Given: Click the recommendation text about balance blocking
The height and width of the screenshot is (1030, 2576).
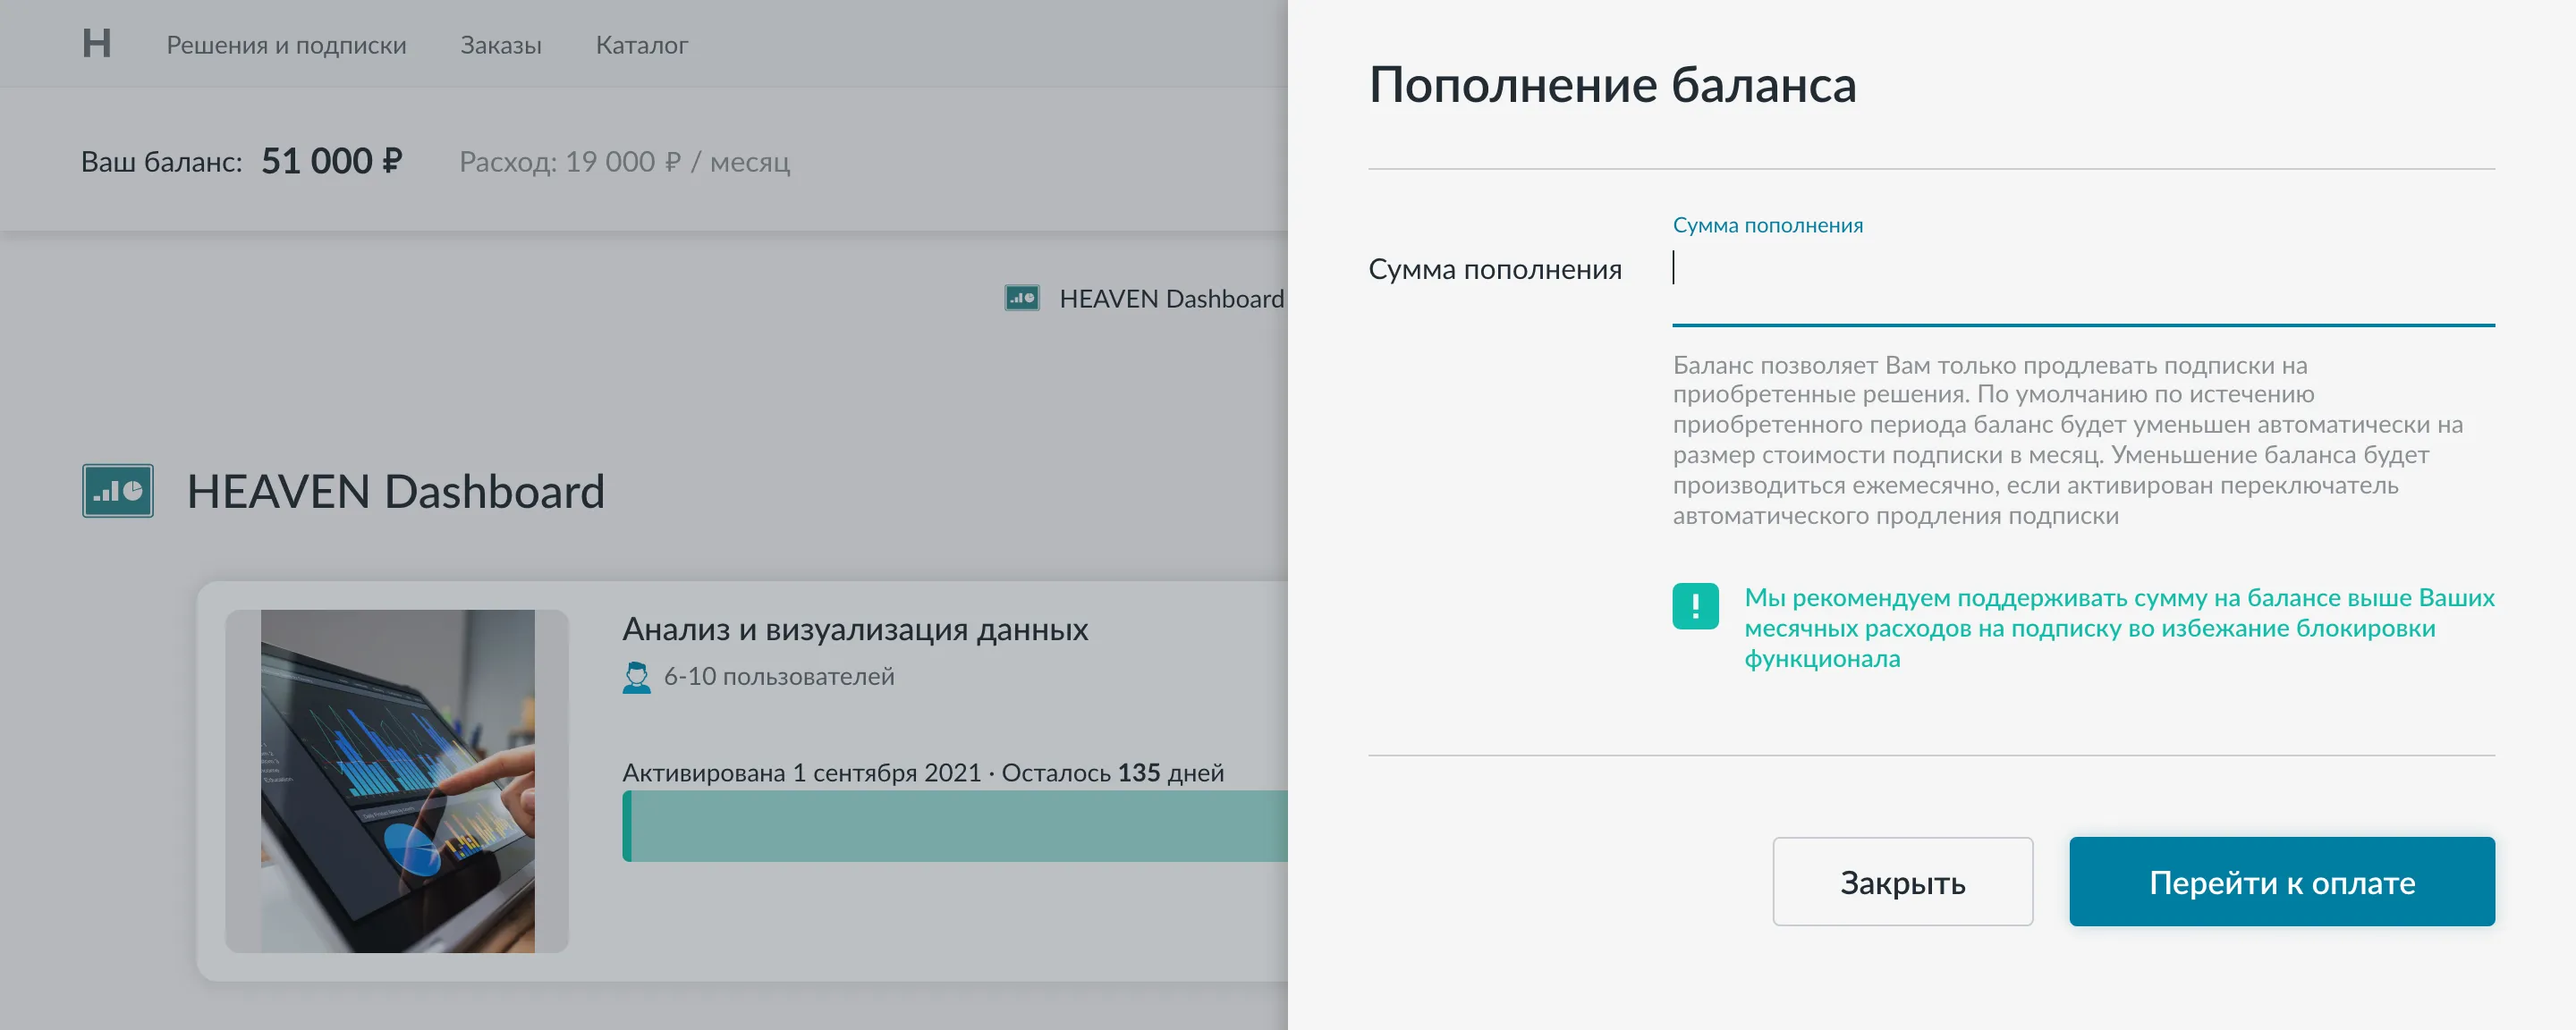Looking at the screenshot, I should (x=2118, y=628).
